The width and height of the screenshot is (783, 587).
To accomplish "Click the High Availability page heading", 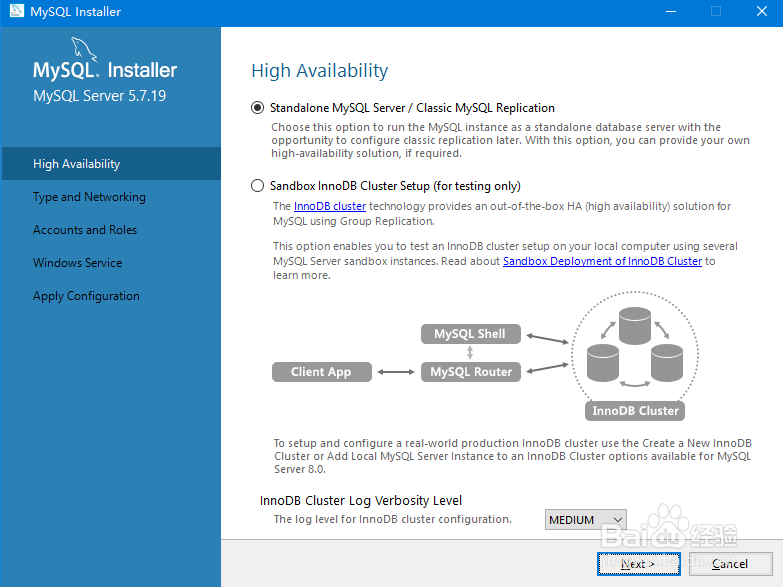I will point(320,71).
